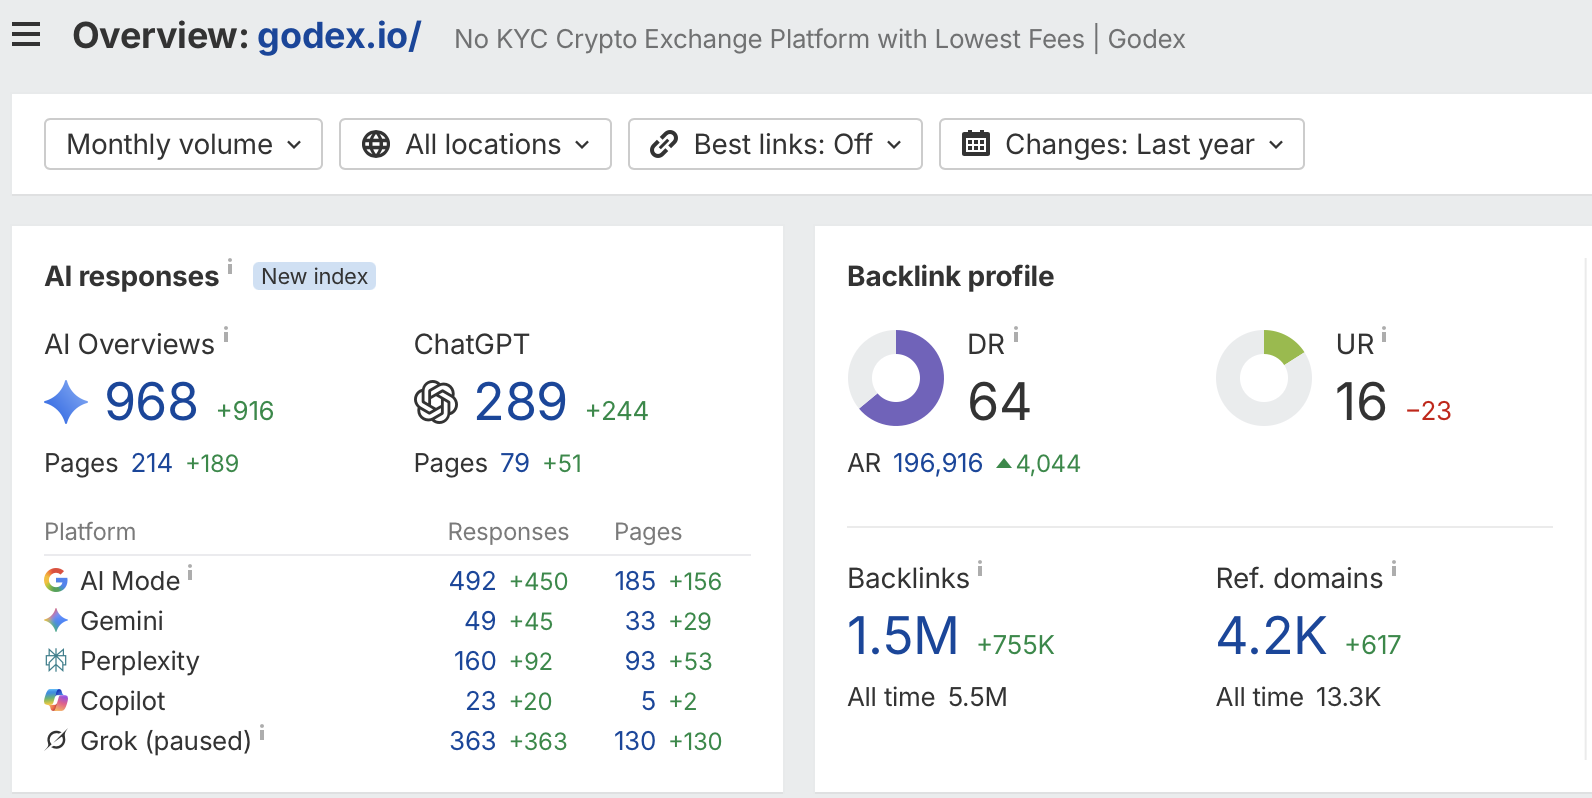Viewport: 1592px width, 798px height.
Task: Show info tooltip for Backlinks
Action: [x=980, y=568]
